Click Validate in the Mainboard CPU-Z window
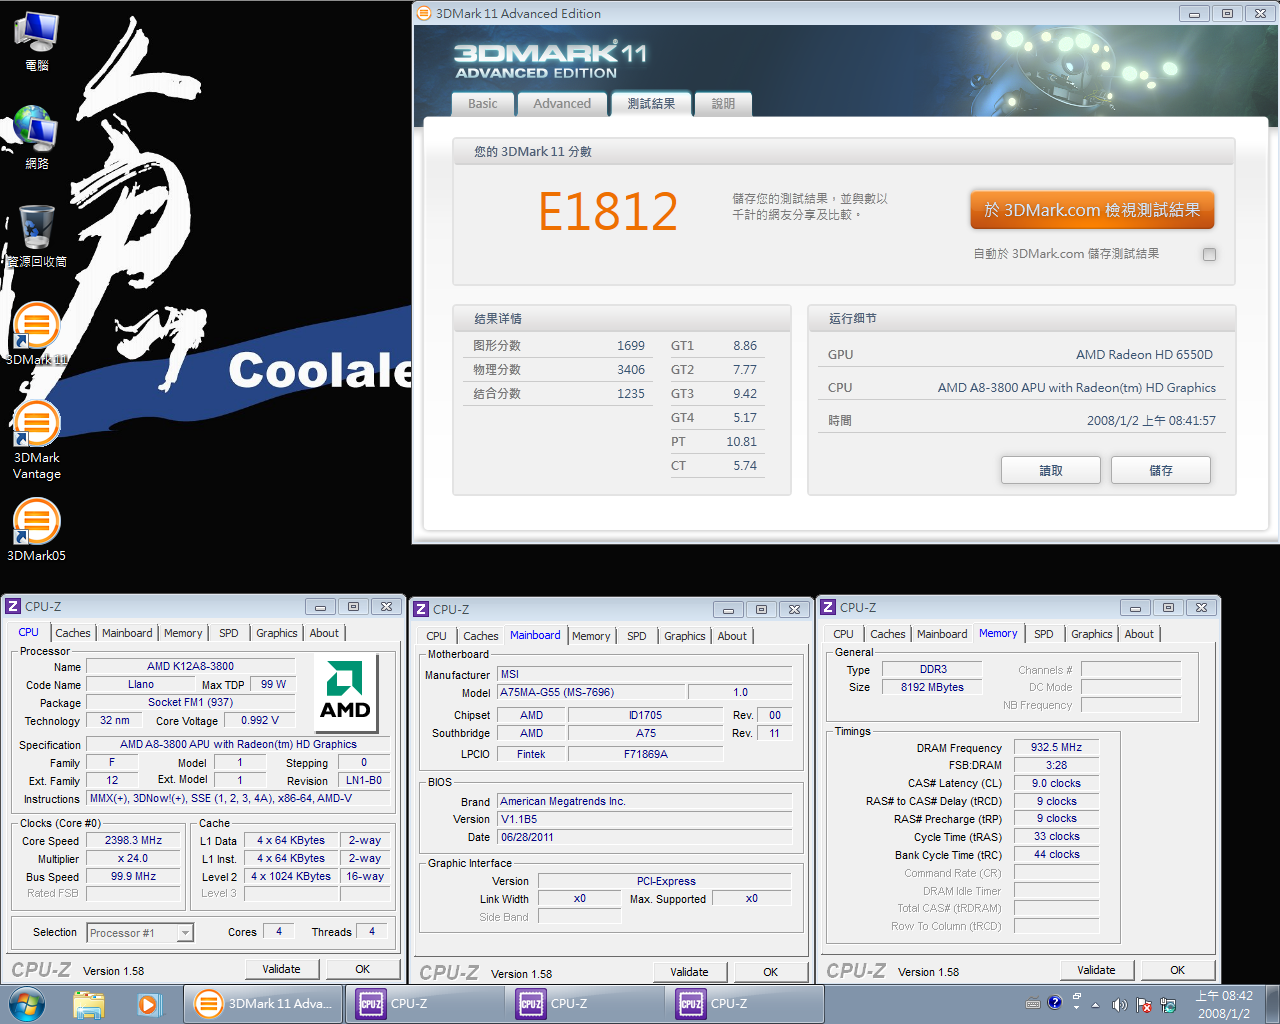Viewport: 1280px width, 1024px height. (690, 972)
